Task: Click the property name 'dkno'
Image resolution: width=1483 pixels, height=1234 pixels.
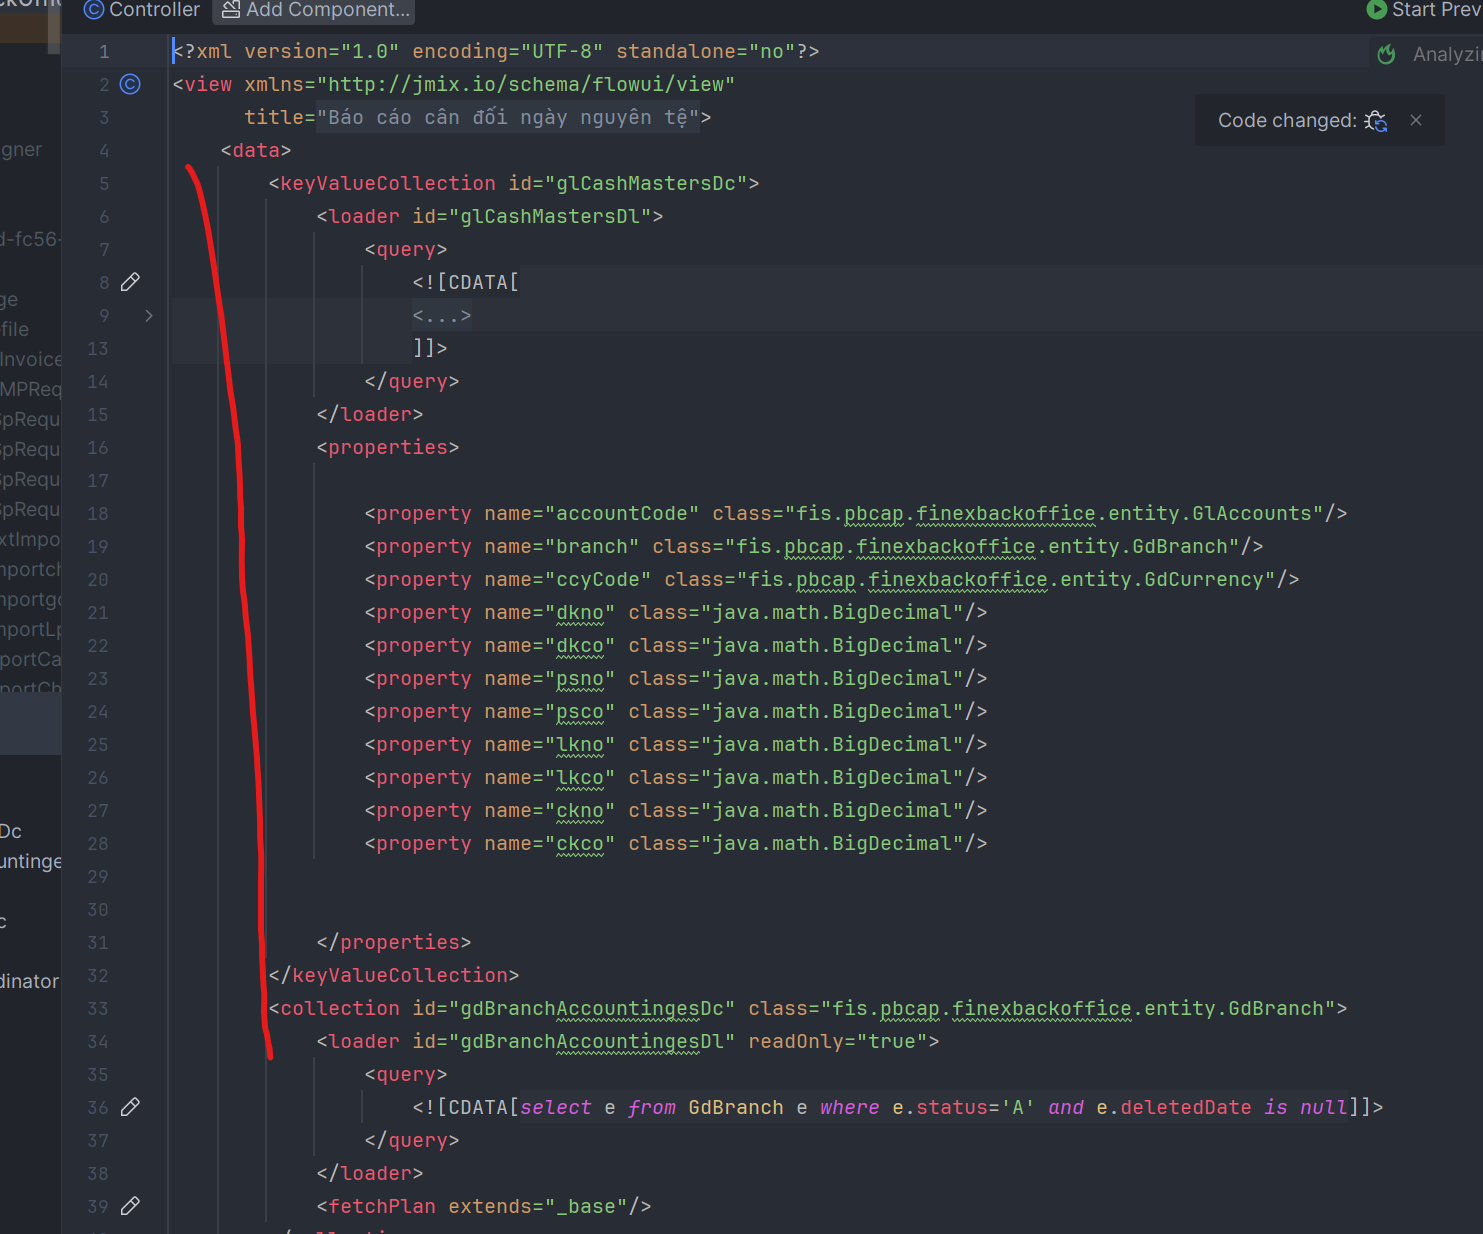Action: coord(580,612)
